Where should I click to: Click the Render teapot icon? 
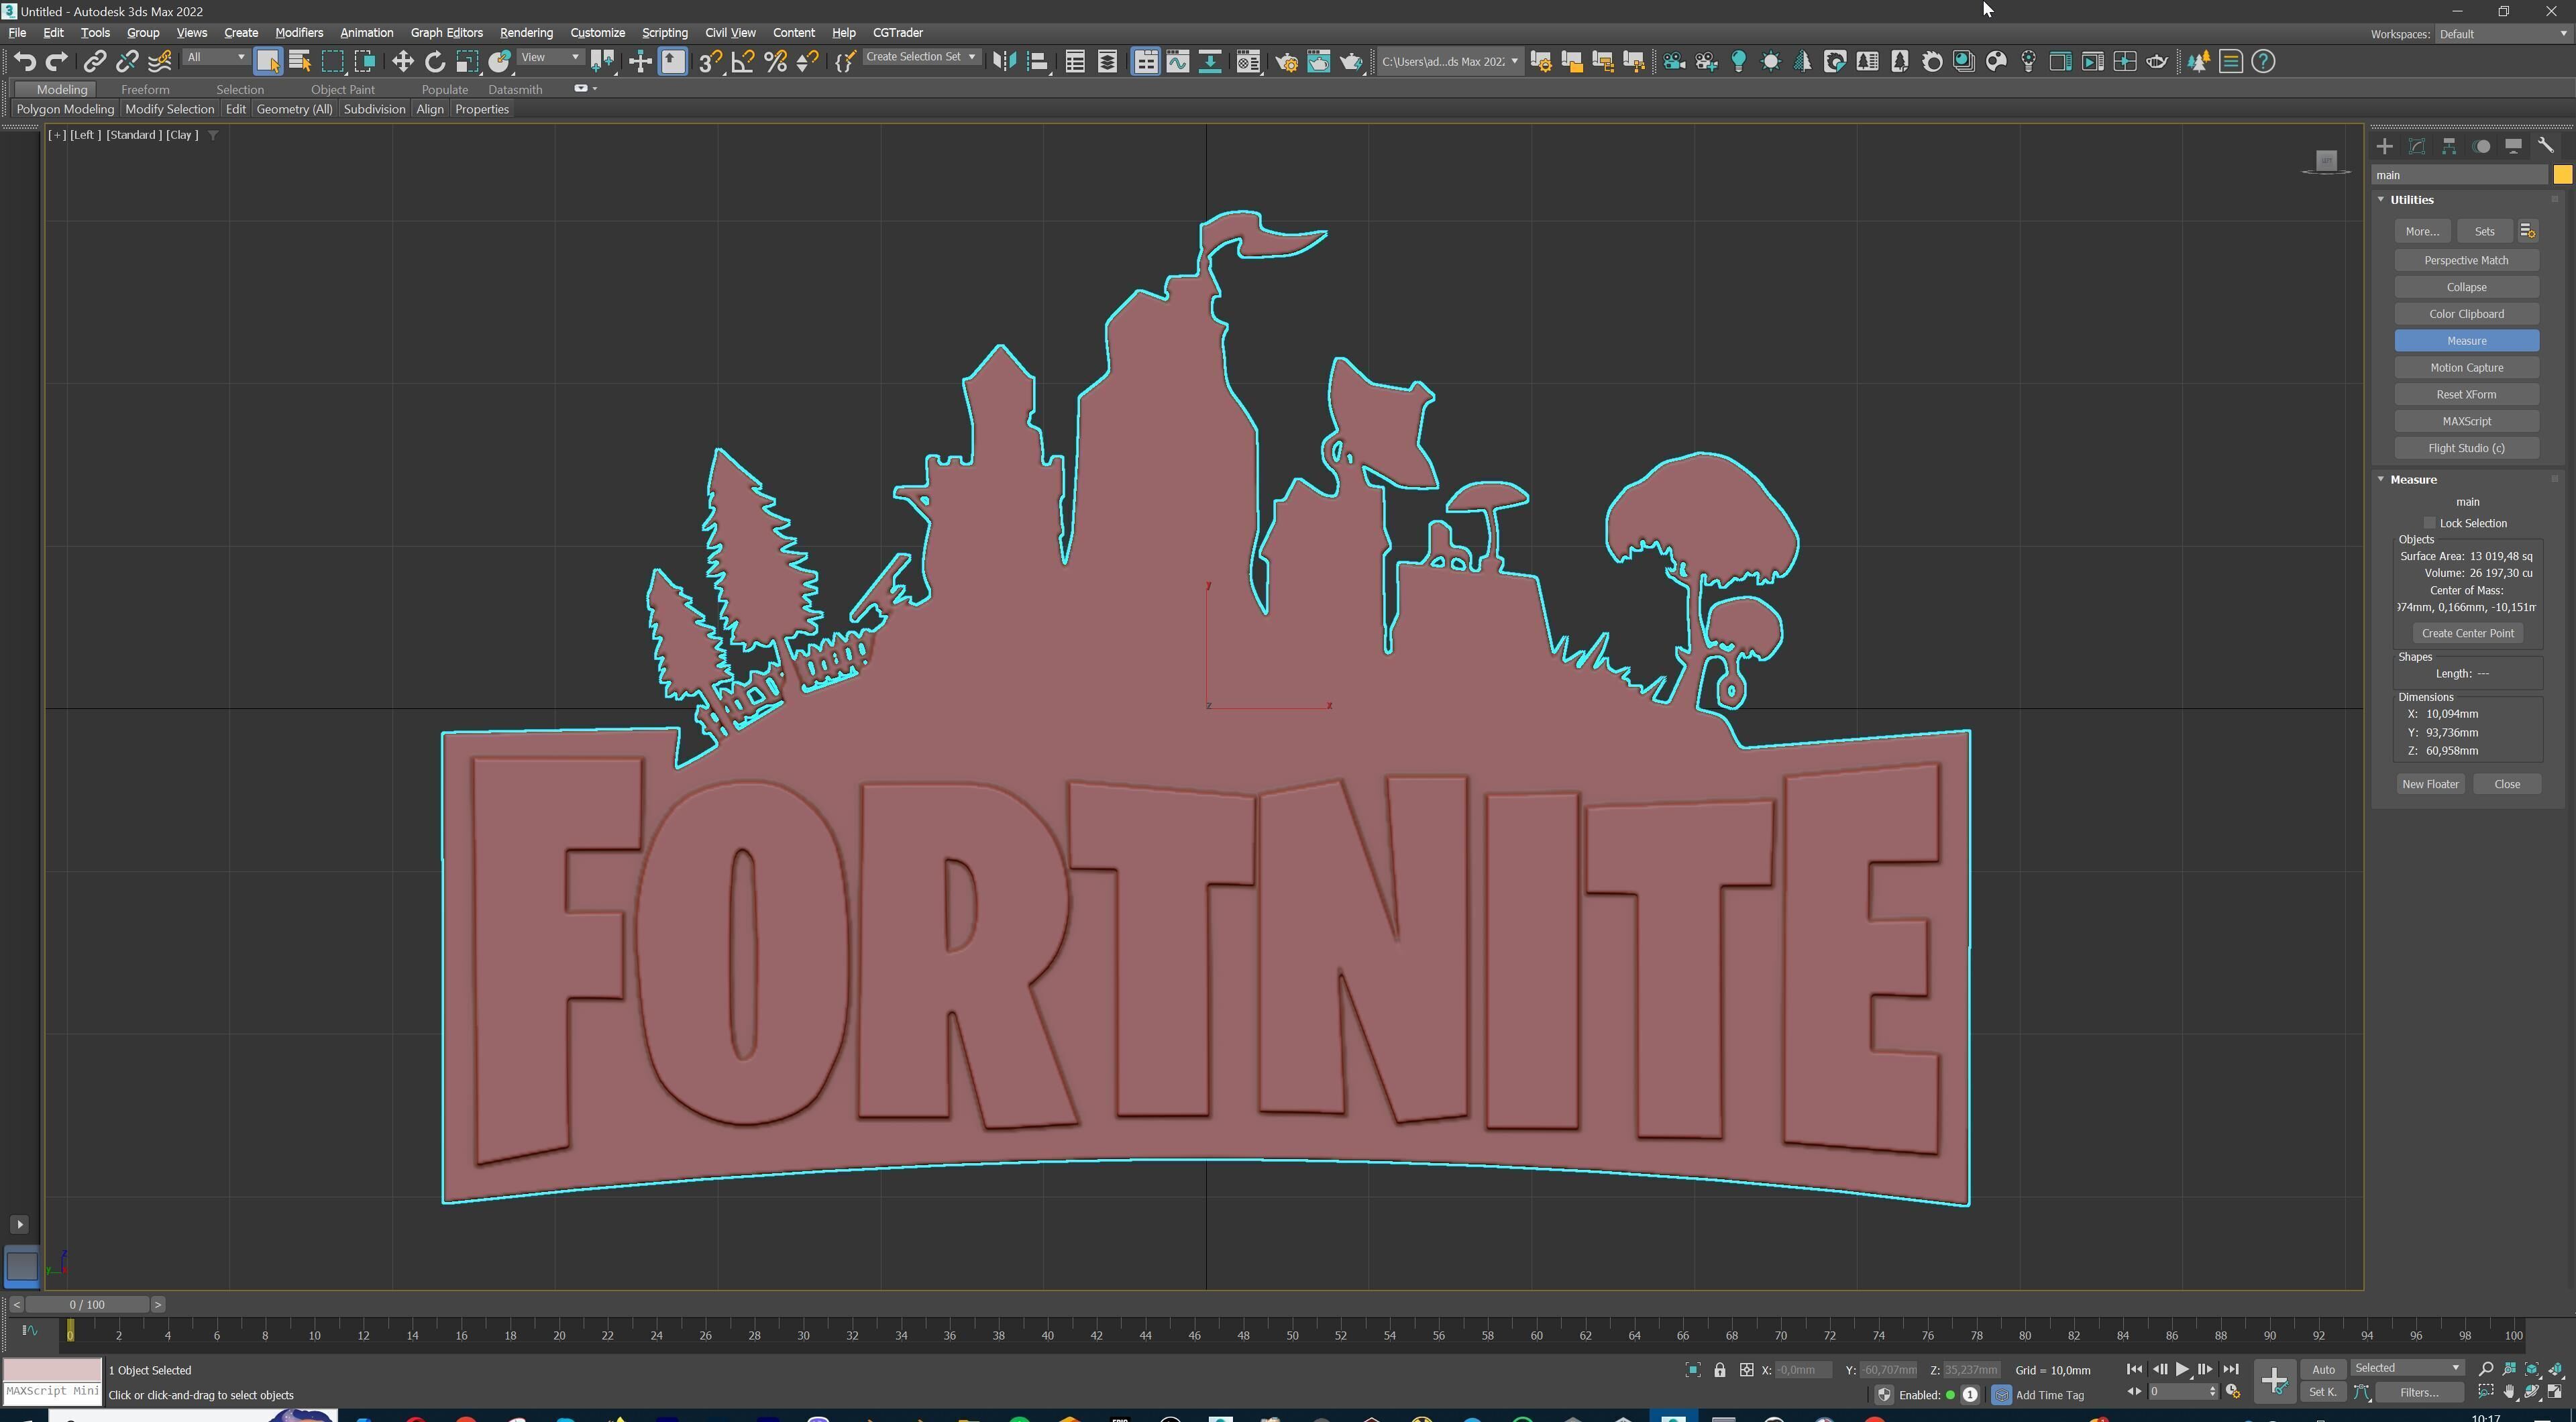1351,62
